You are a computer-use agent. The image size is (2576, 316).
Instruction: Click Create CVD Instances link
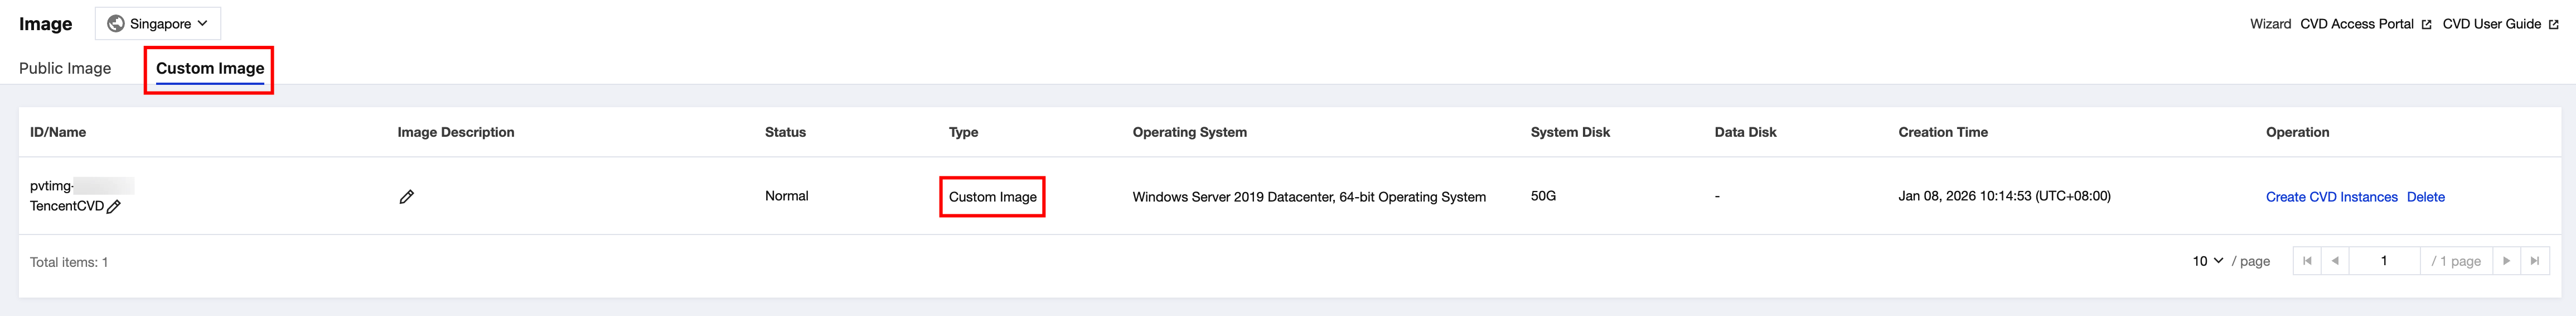(x=2331, y=197)
